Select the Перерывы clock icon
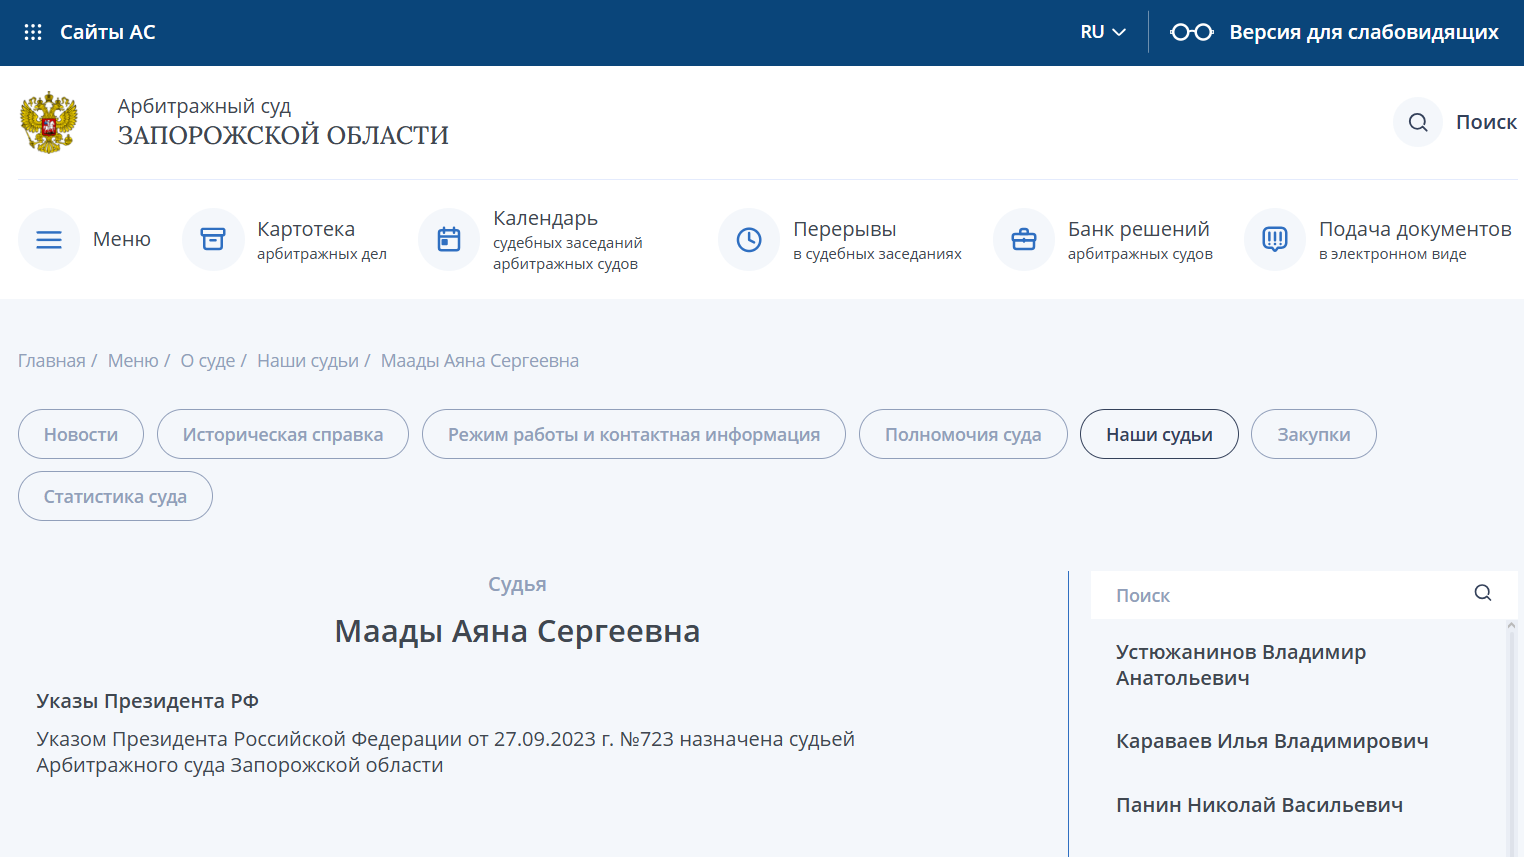 749,239
